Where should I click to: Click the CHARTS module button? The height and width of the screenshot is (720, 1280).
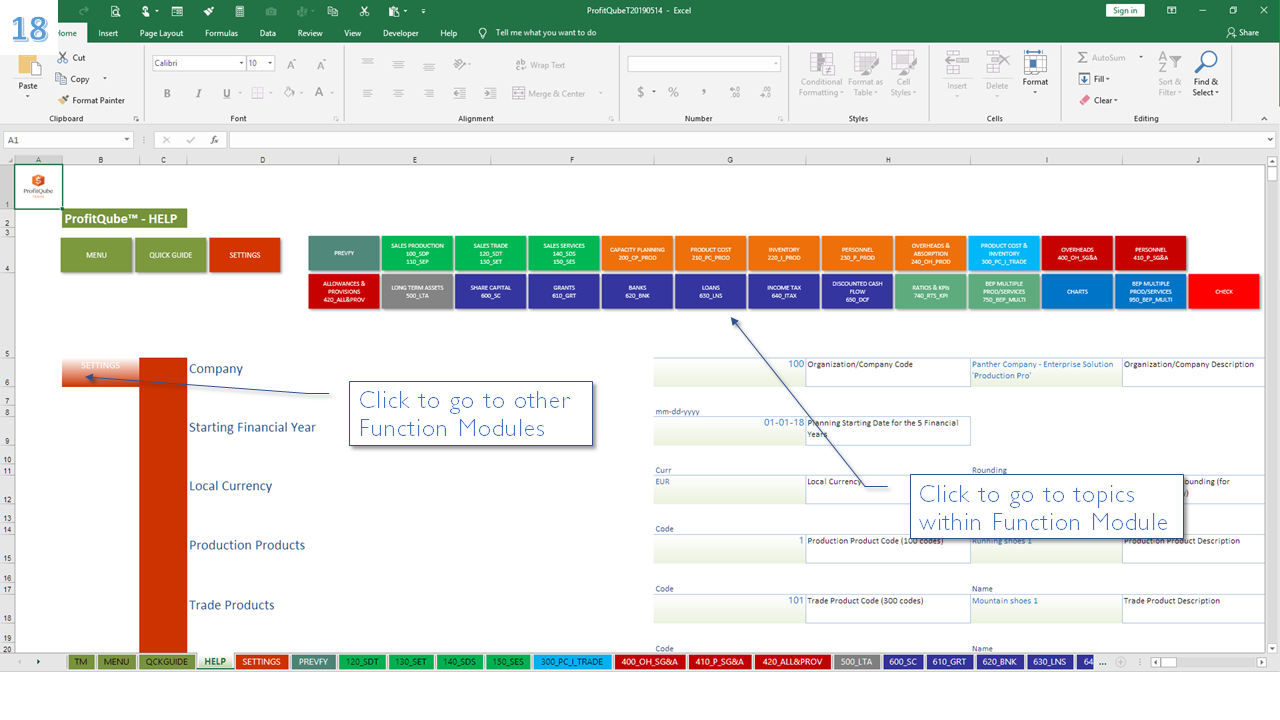1077,291
